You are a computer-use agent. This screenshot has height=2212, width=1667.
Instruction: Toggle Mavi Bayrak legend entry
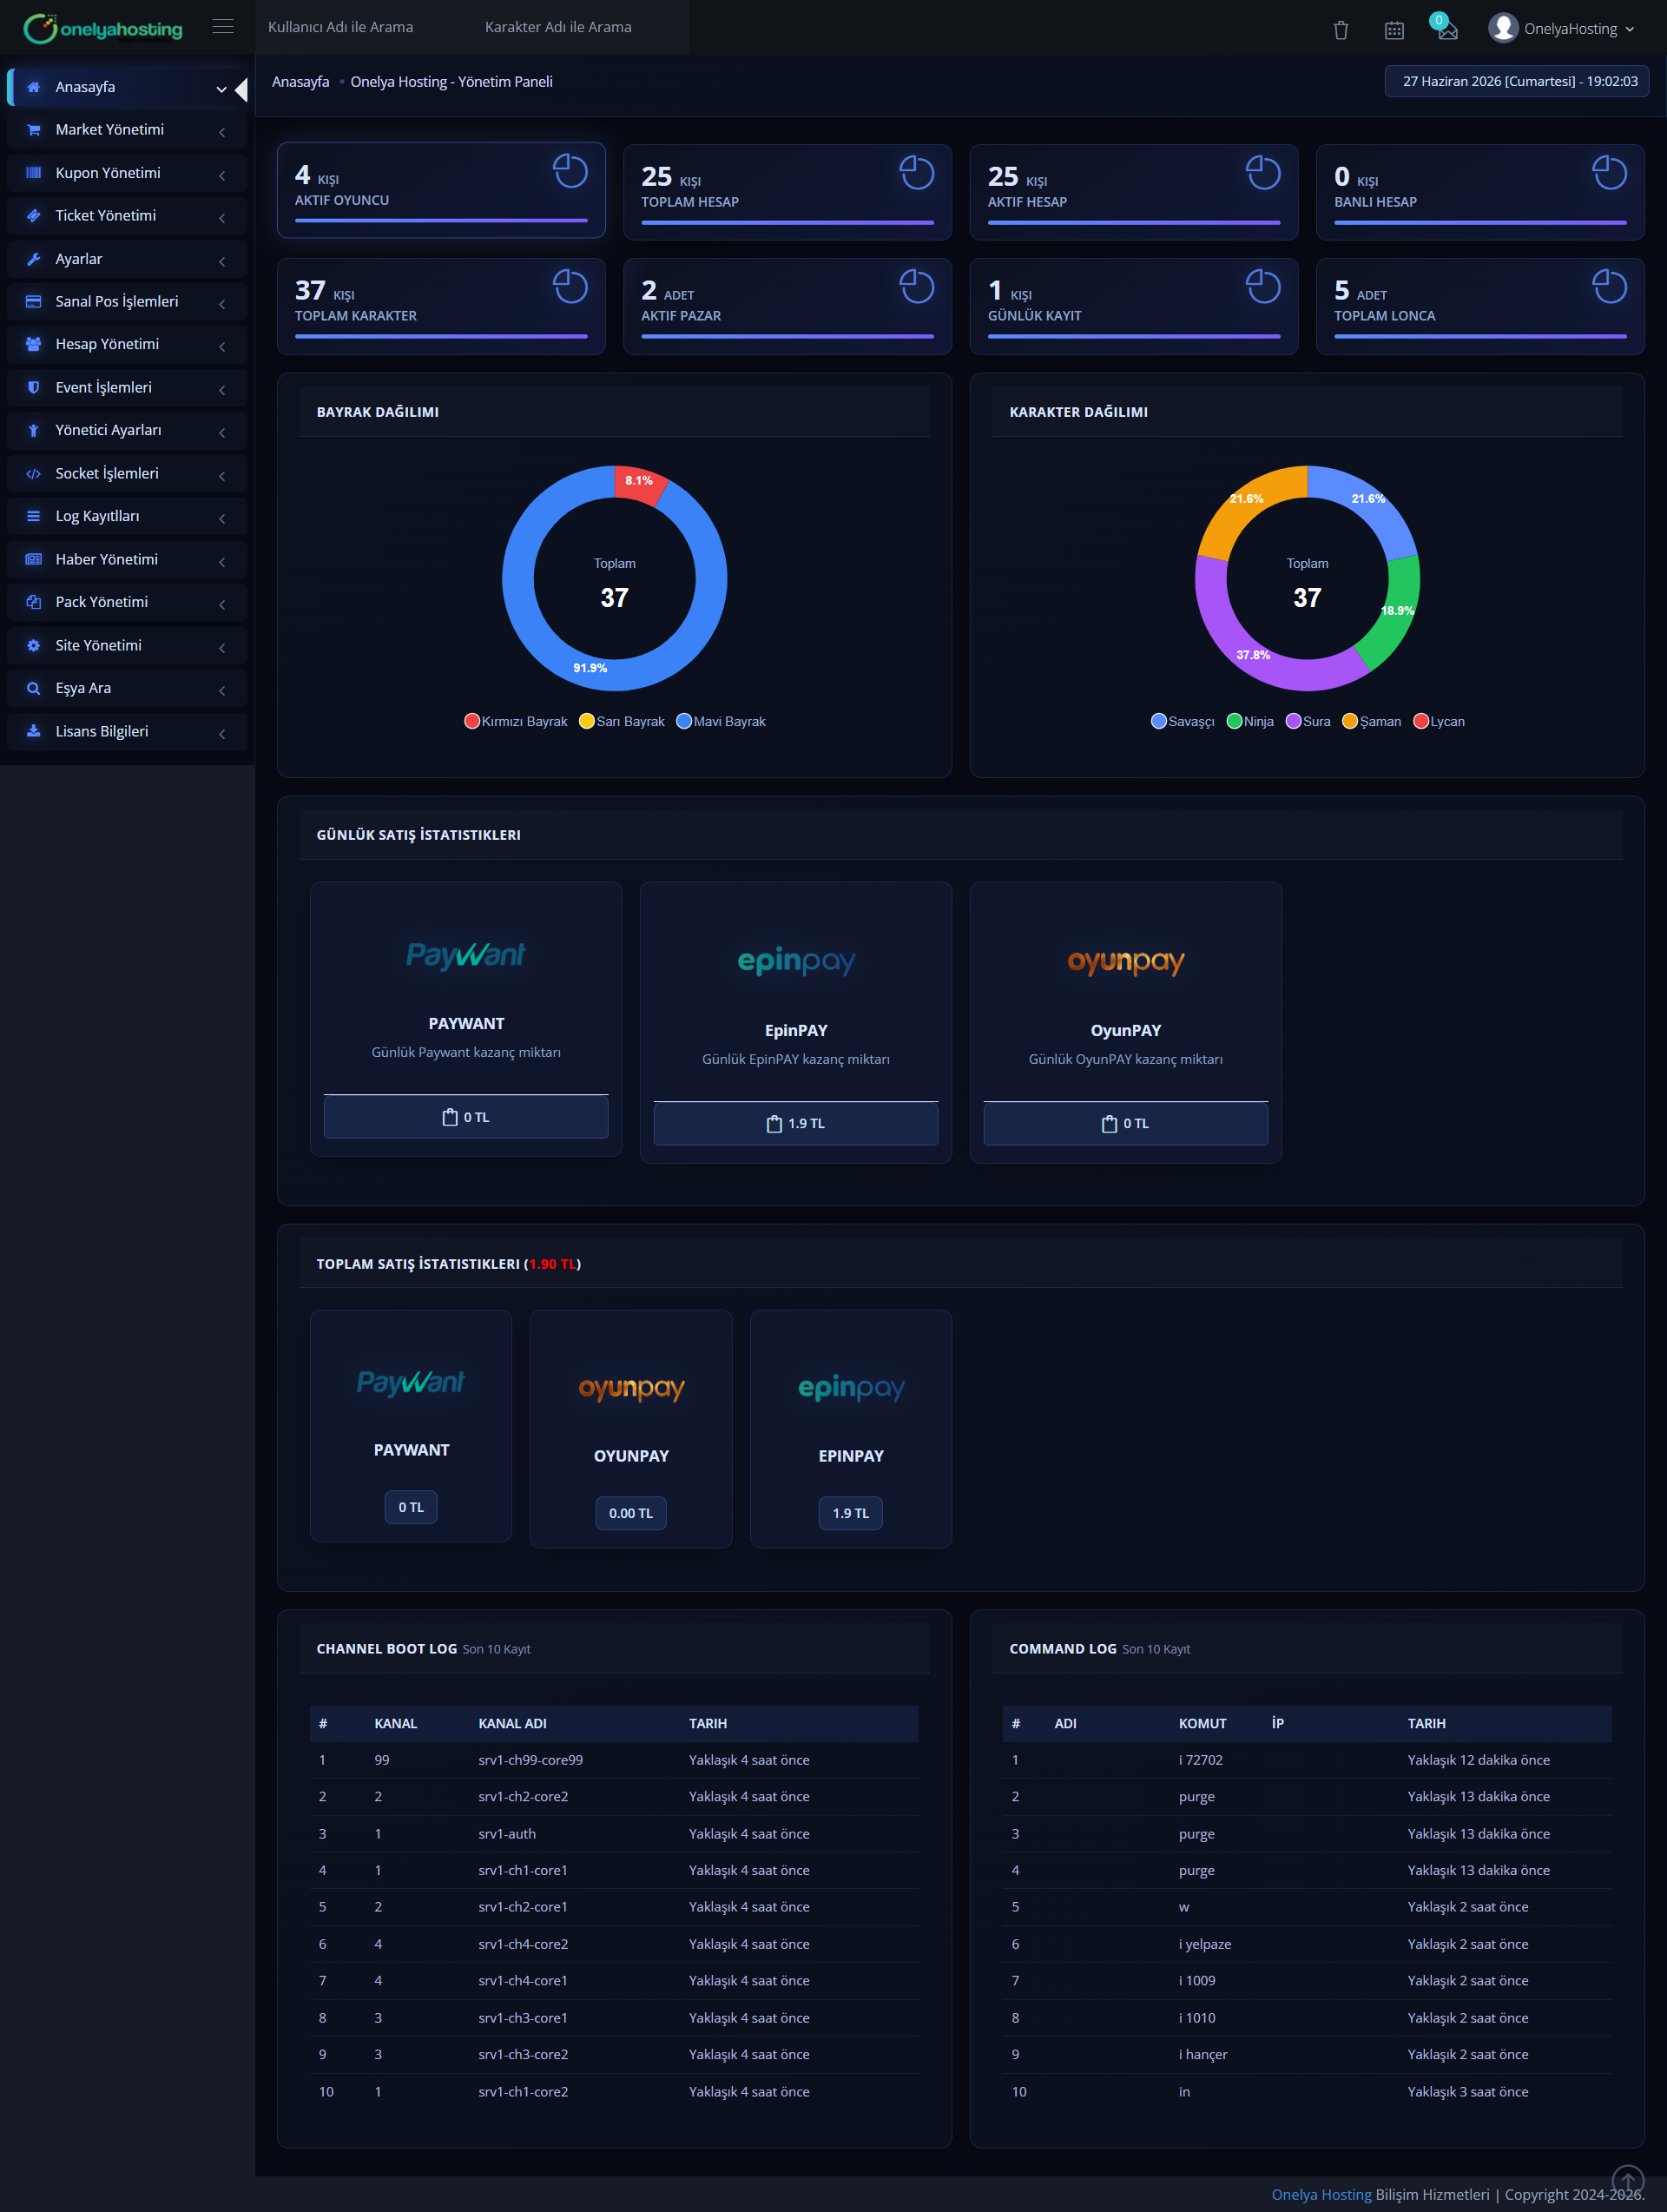click(721, 722)
